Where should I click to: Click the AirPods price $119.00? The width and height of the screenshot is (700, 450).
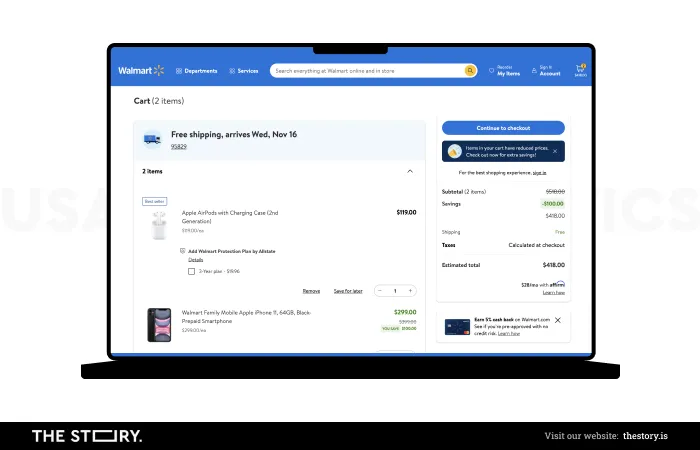coord(406,212)
